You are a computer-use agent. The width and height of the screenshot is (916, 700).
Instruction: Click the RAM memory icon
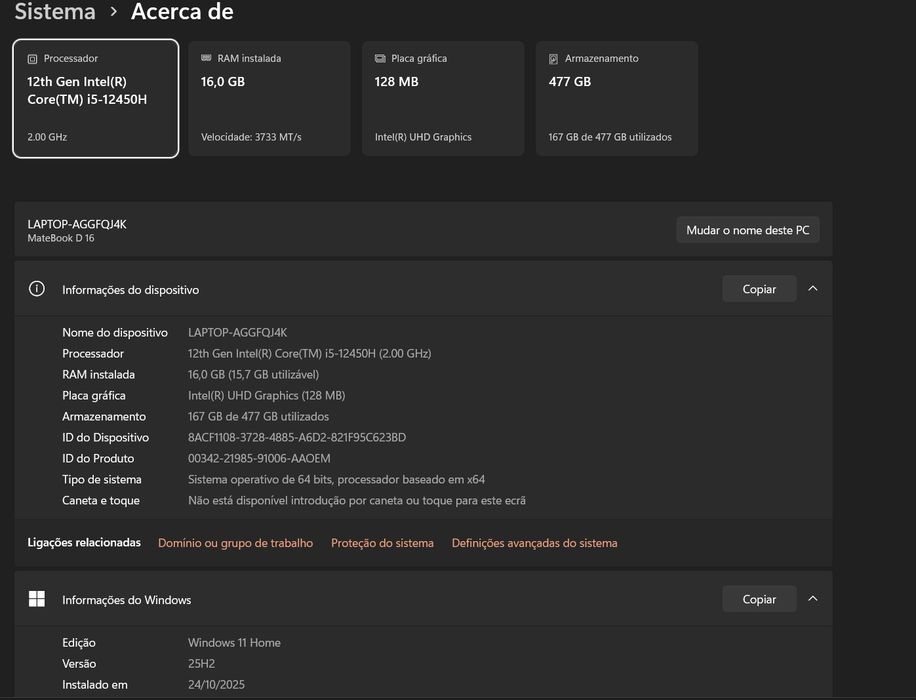(x=206, y=58)
